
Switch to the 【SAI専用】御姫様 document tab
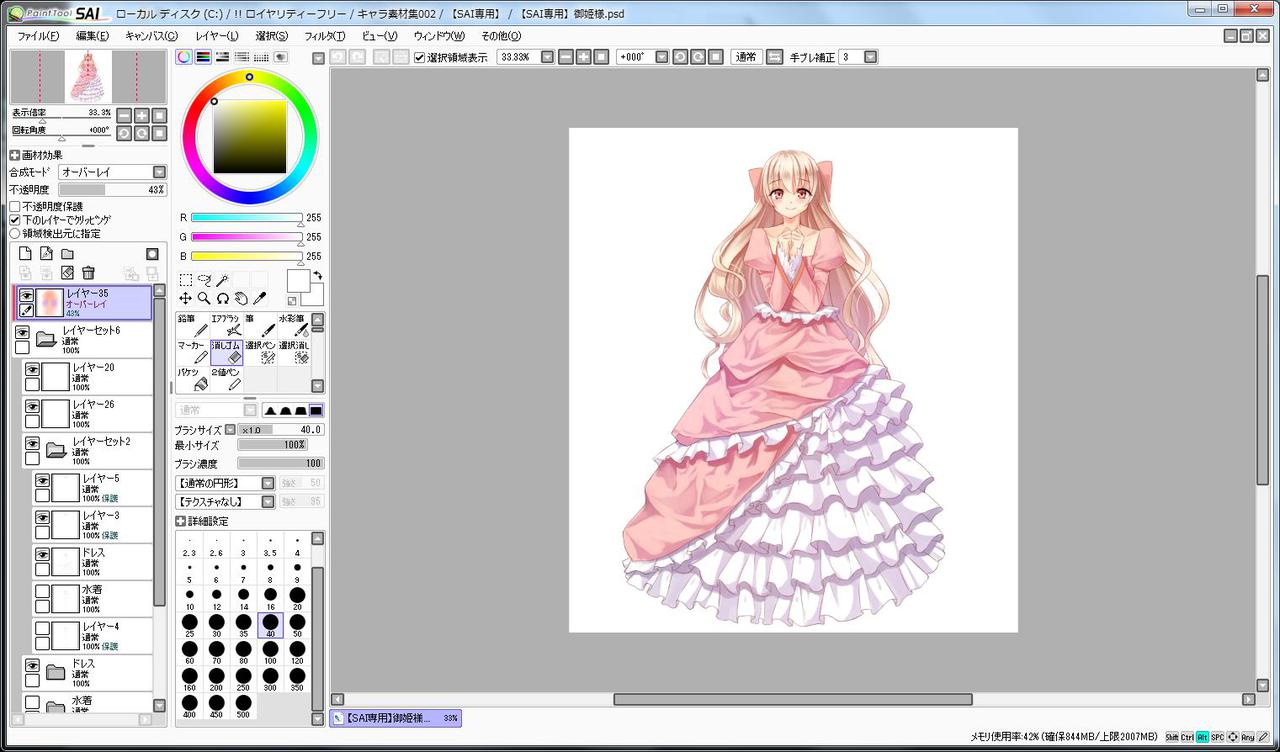tap(396, 718)
